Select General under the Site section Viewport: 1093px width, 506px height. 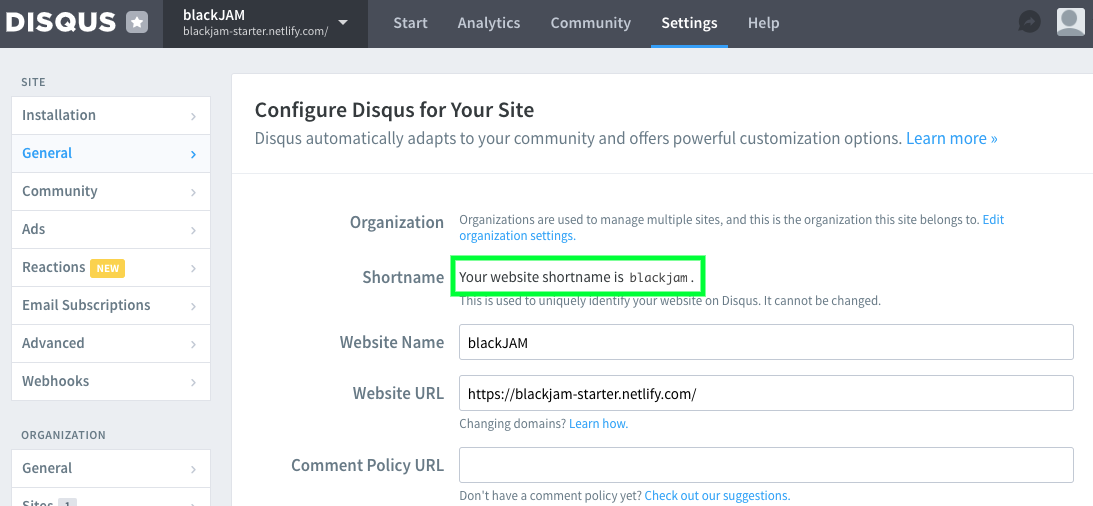pyautogui.click(x=111, y=153)
